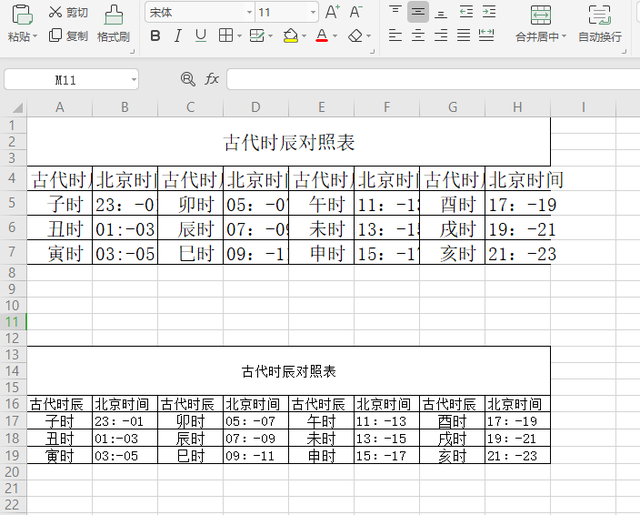640x515 pixels.
Task: Click the fx insert function button
Action: click(212, 79)
